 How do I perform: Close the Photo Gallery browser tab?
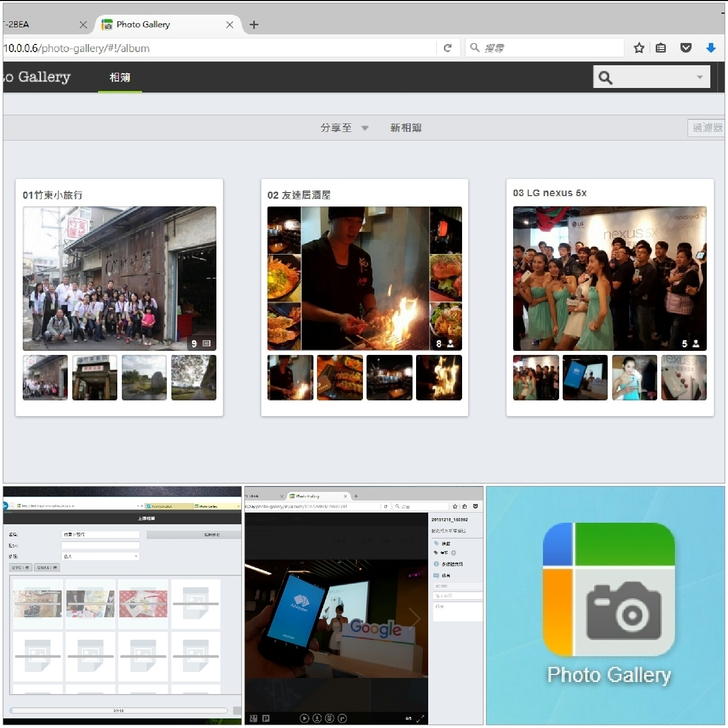[230, 24]
